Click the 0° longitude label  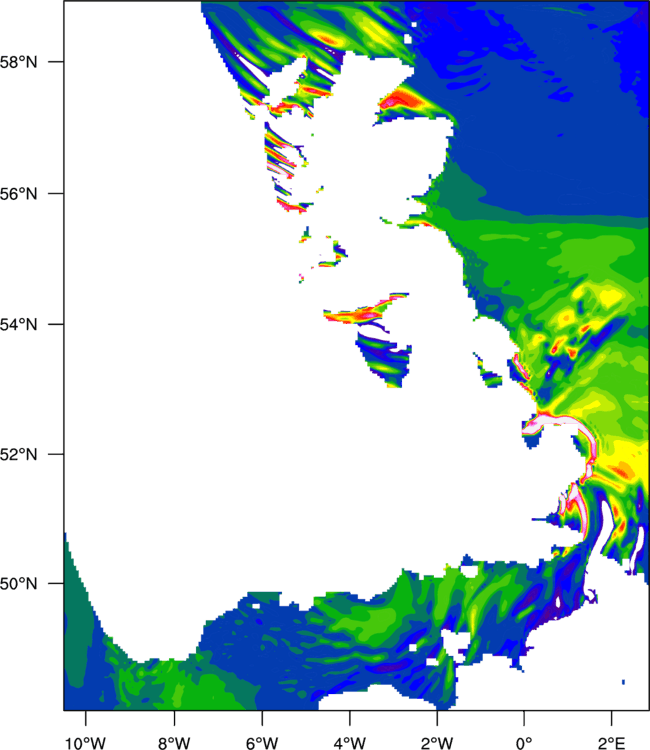tap(524, 743)
